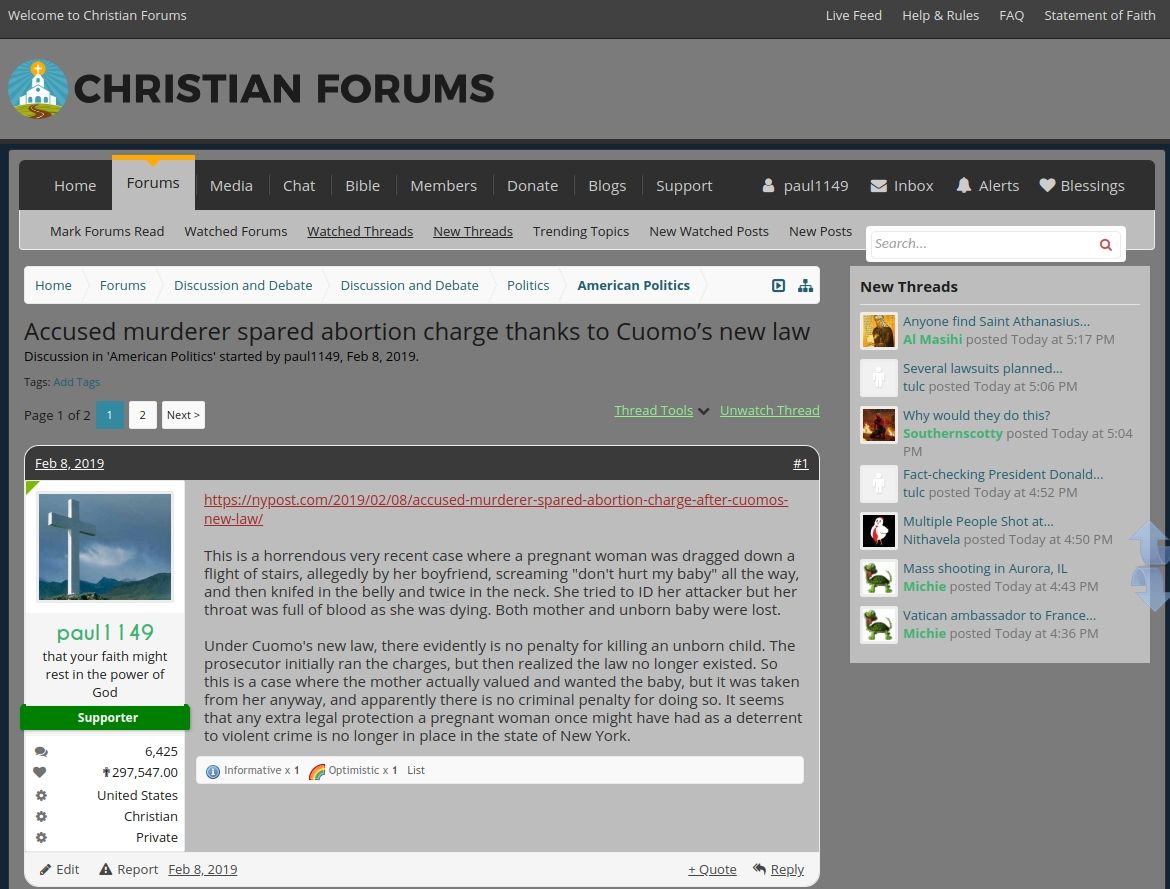
Task: Click the search magnifier icon
Action: coord(1105,243)
